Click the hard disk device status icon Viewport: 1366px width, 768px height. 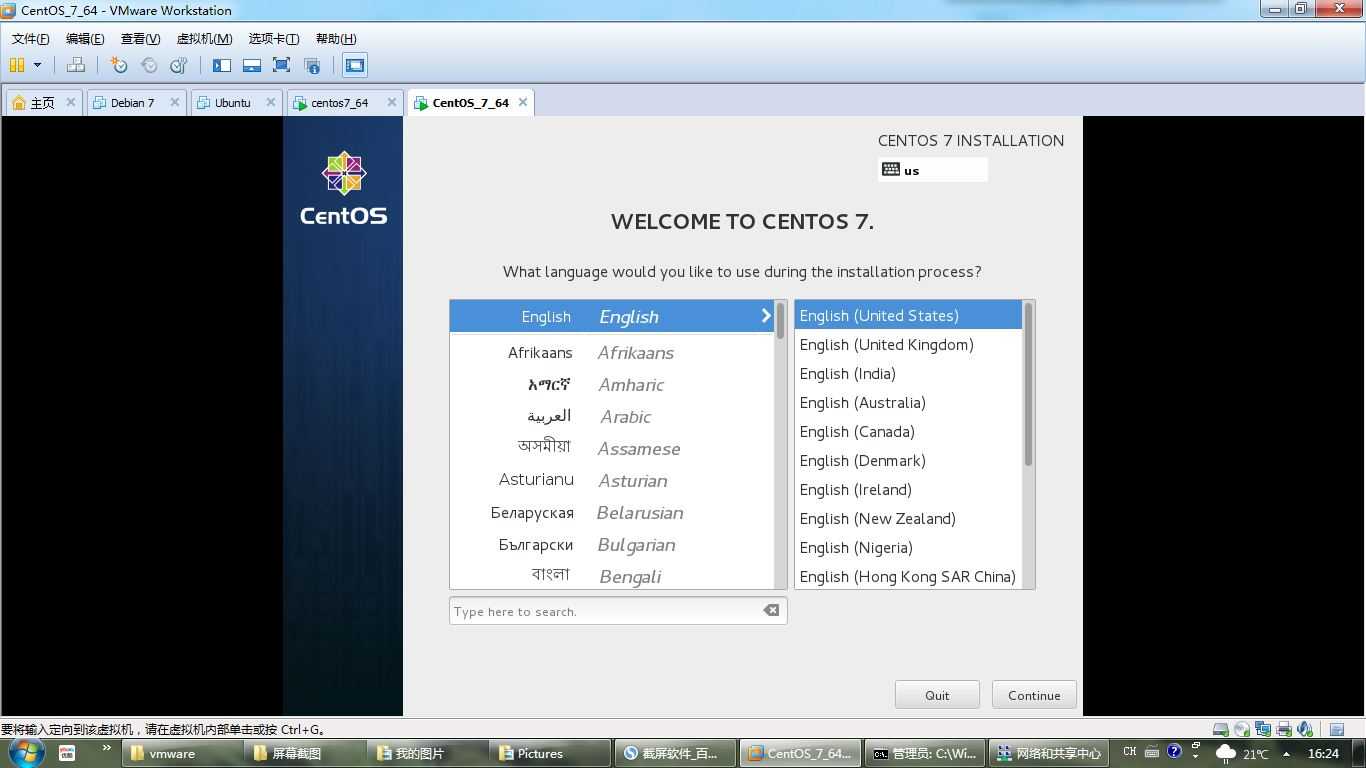[x=1220, y=729]
